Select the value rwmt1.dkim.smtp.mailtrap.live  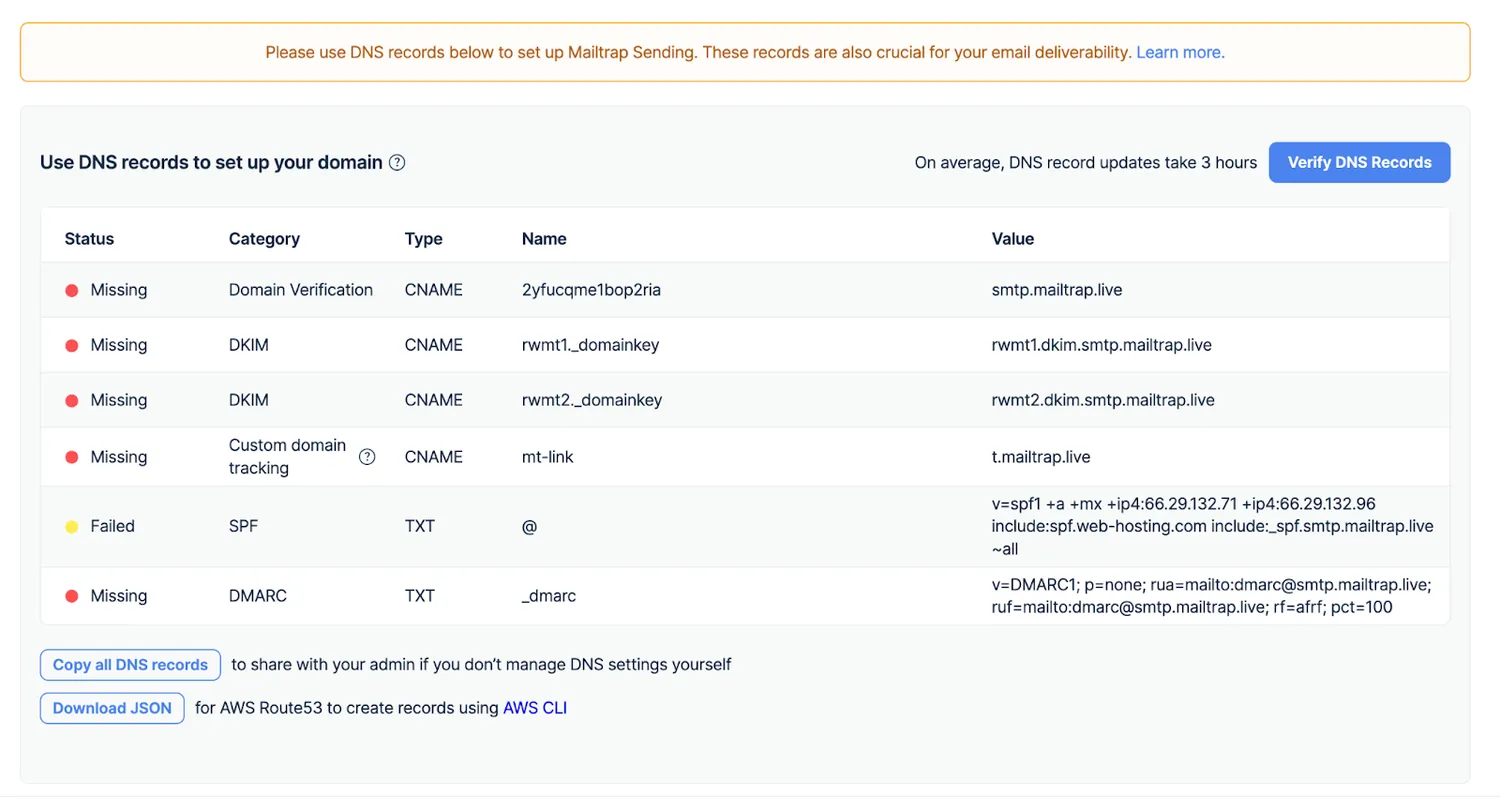[x=1102, y=345]
